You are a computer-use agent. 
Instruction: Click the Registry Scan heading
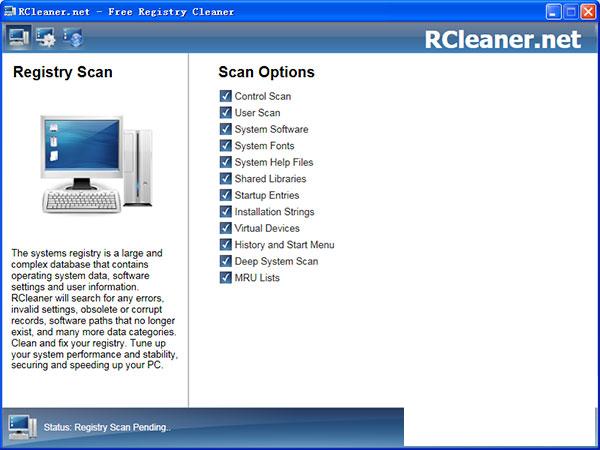(x=63, y=72)
